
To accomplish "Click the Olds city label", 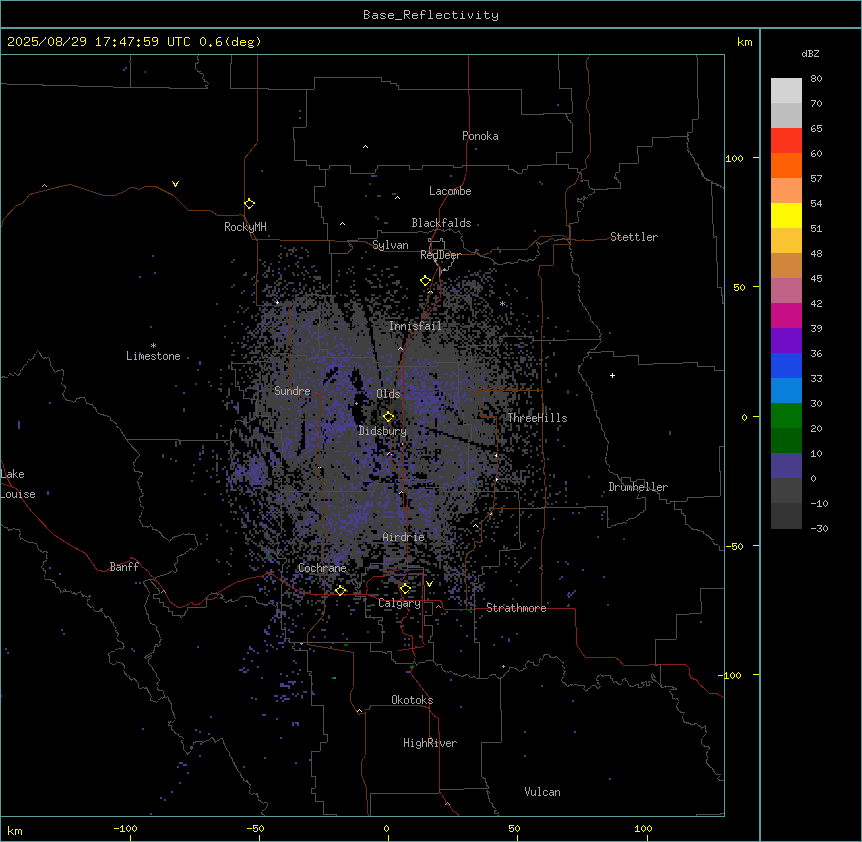I will click(x=388, y=394).
